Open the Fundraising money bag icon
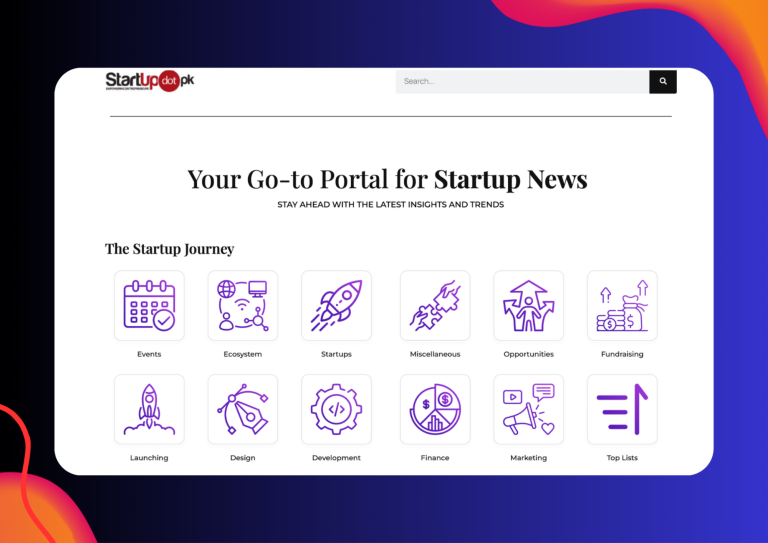768x543 pixels. [x=622, y=306]
